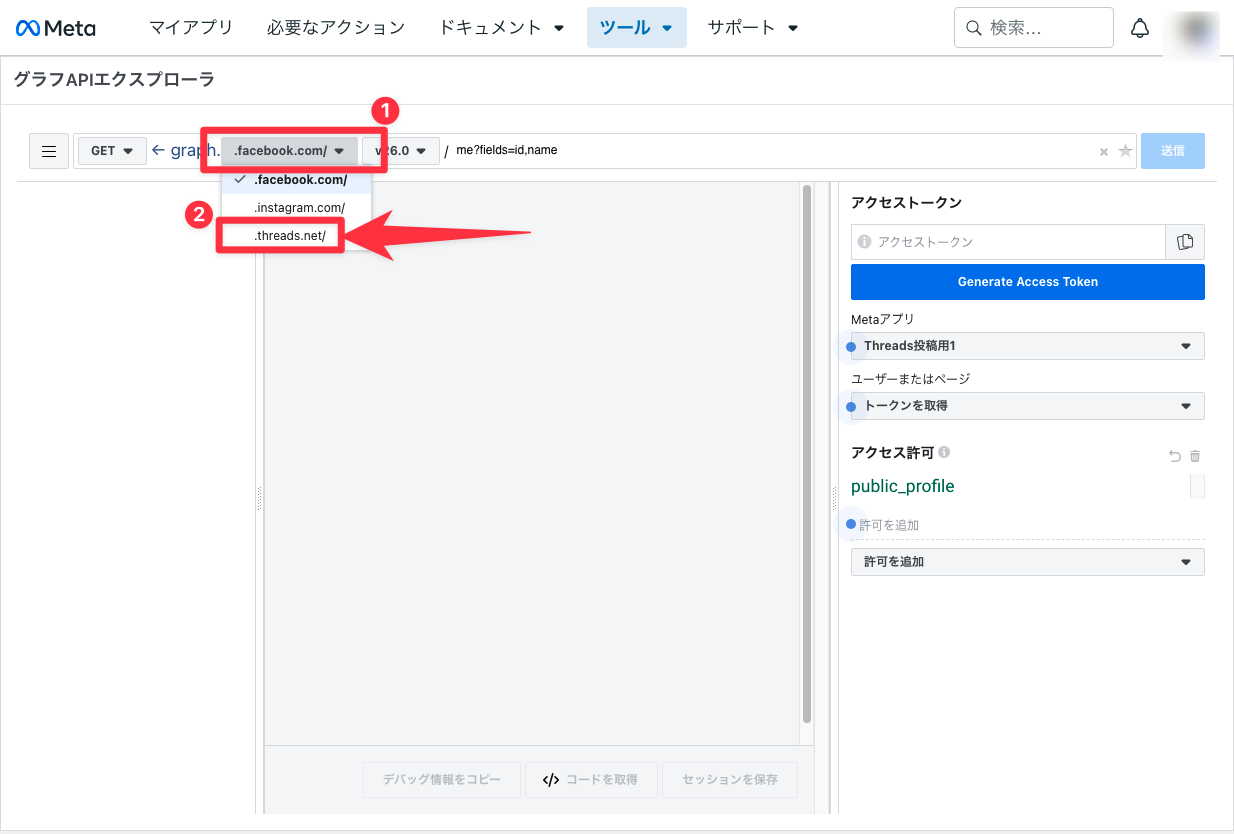Select .instagram.com/ from the domain list
This screenshot has height=834, width=1234.
tap(297, 208)
